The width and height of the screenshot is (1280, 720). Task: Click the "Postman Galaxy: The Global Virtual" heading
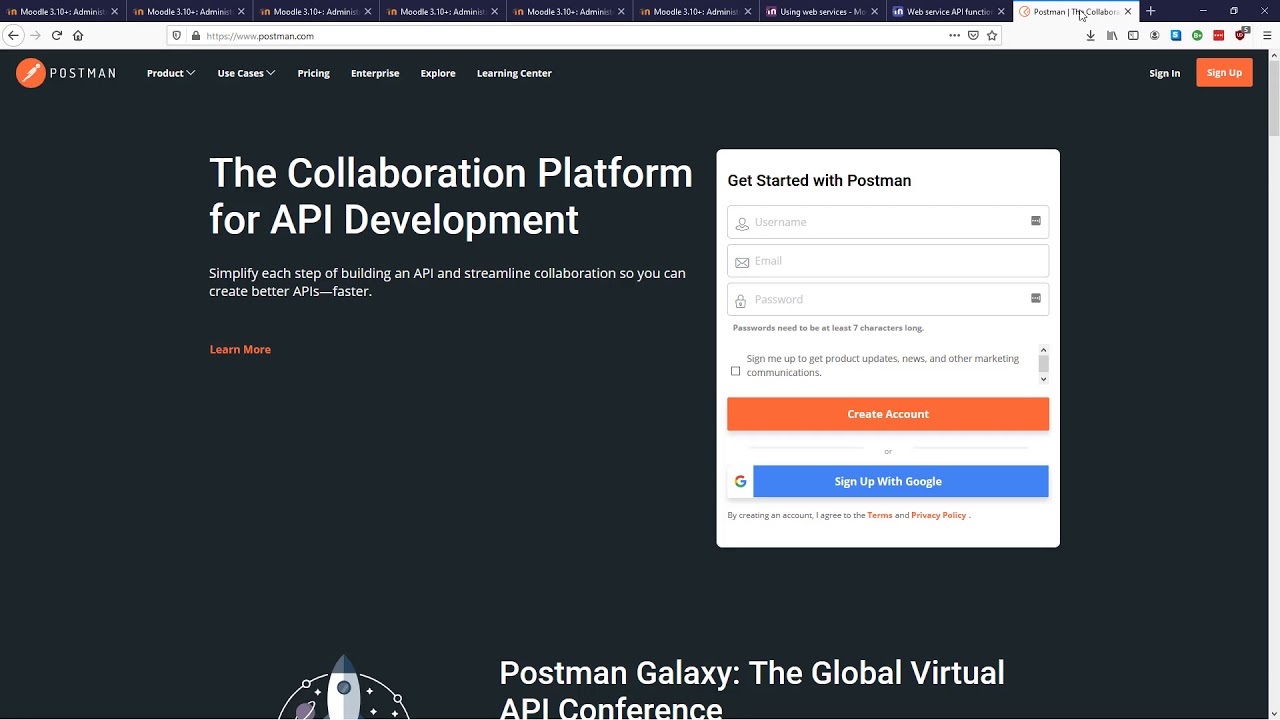pyautogui.click(x=752, y=673)
